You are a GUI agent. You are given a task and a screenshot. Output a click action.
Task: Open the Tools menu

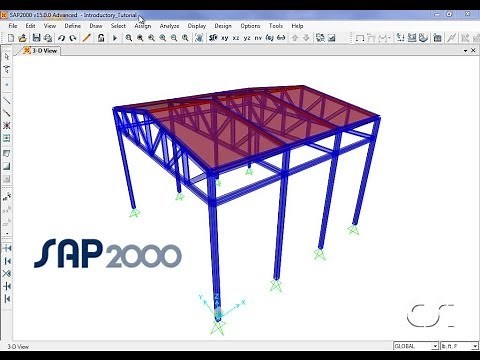tap(276, 26)
